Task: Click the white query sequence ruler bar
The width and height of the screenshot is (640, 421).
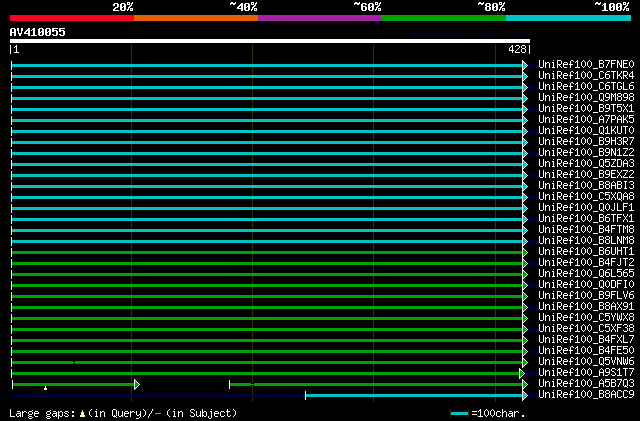Action: tap(268, 41)
